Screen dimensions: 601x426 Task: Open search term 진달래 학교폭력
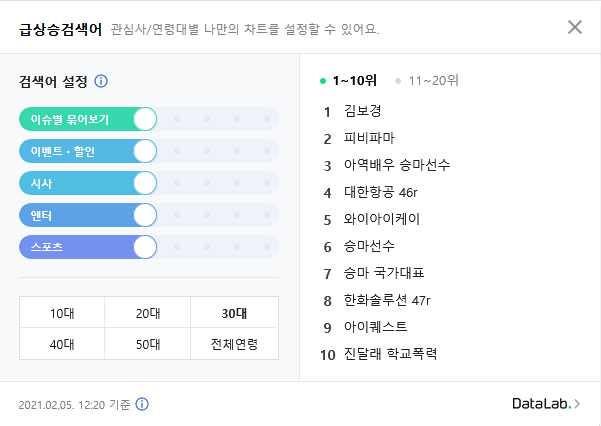[x=390, y=354]
